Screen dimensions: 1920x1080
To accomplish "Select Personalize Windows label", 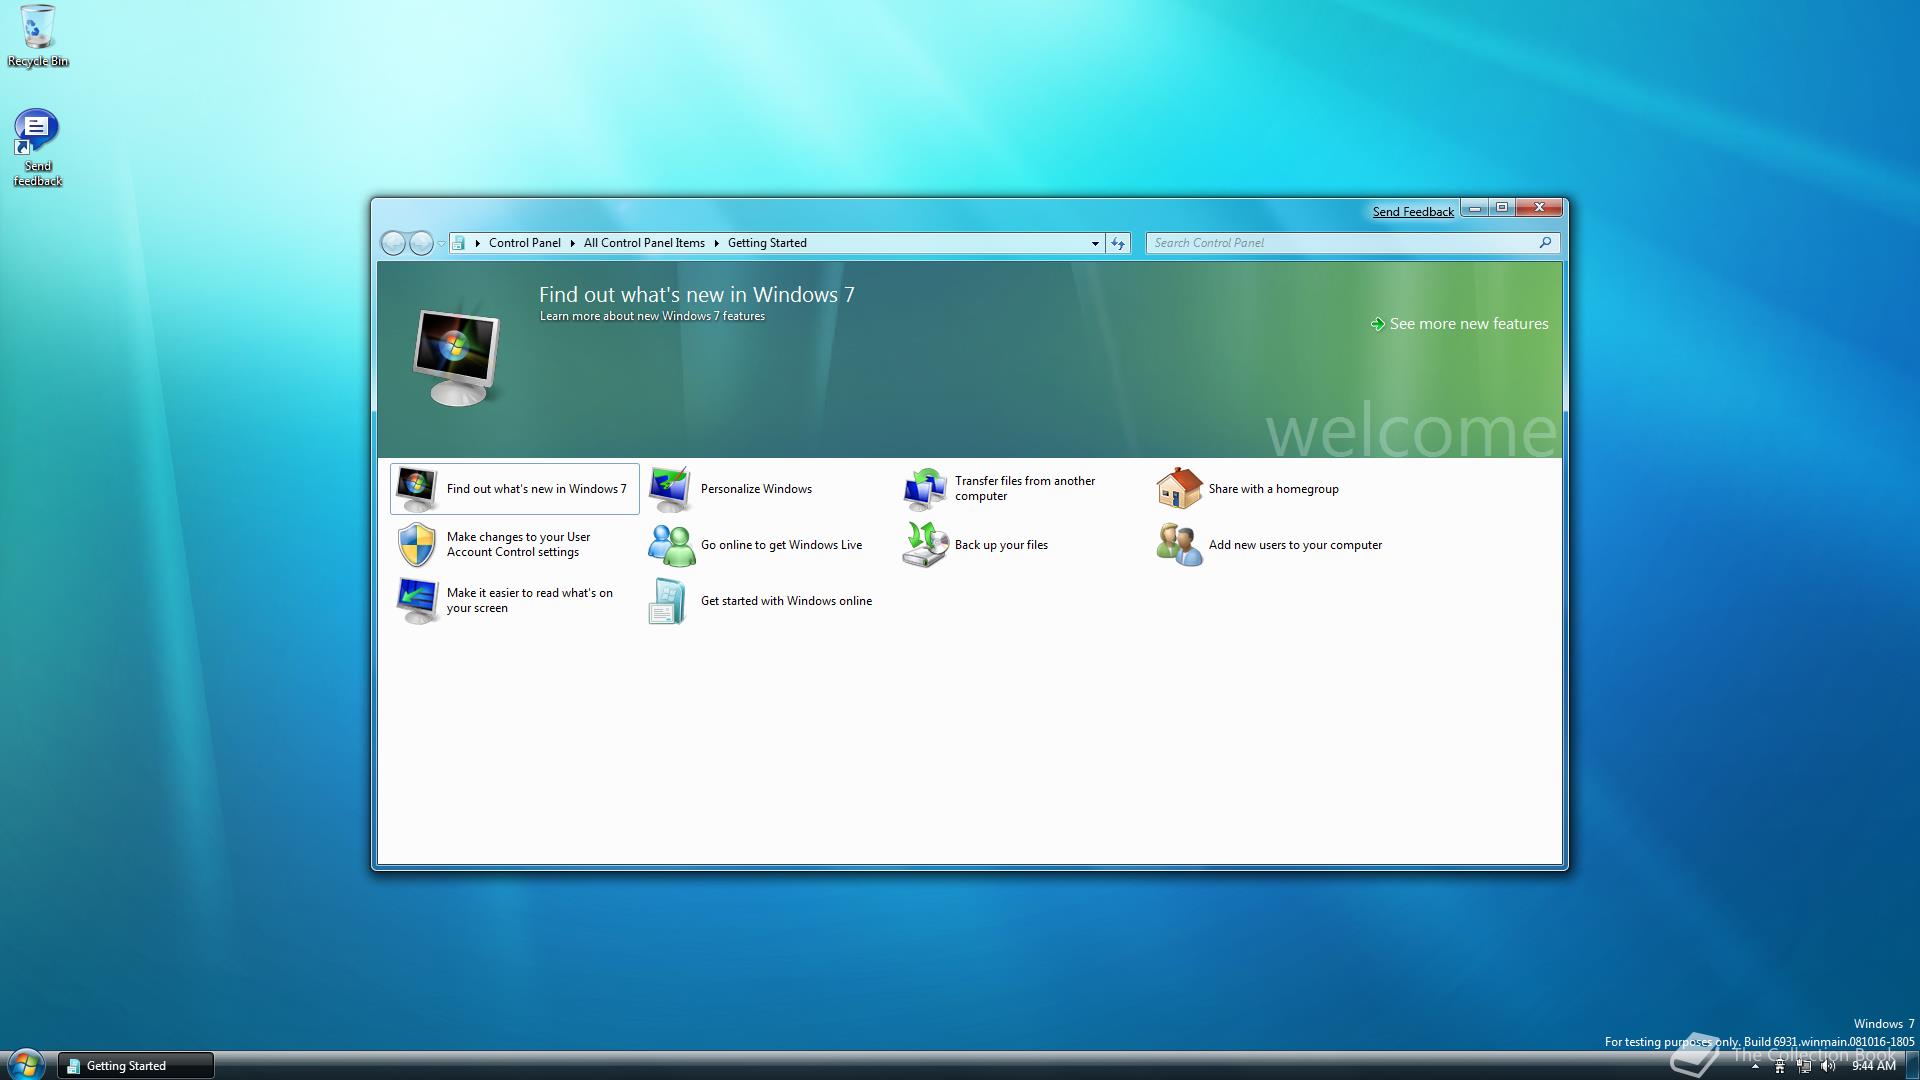I will (756, 489).
